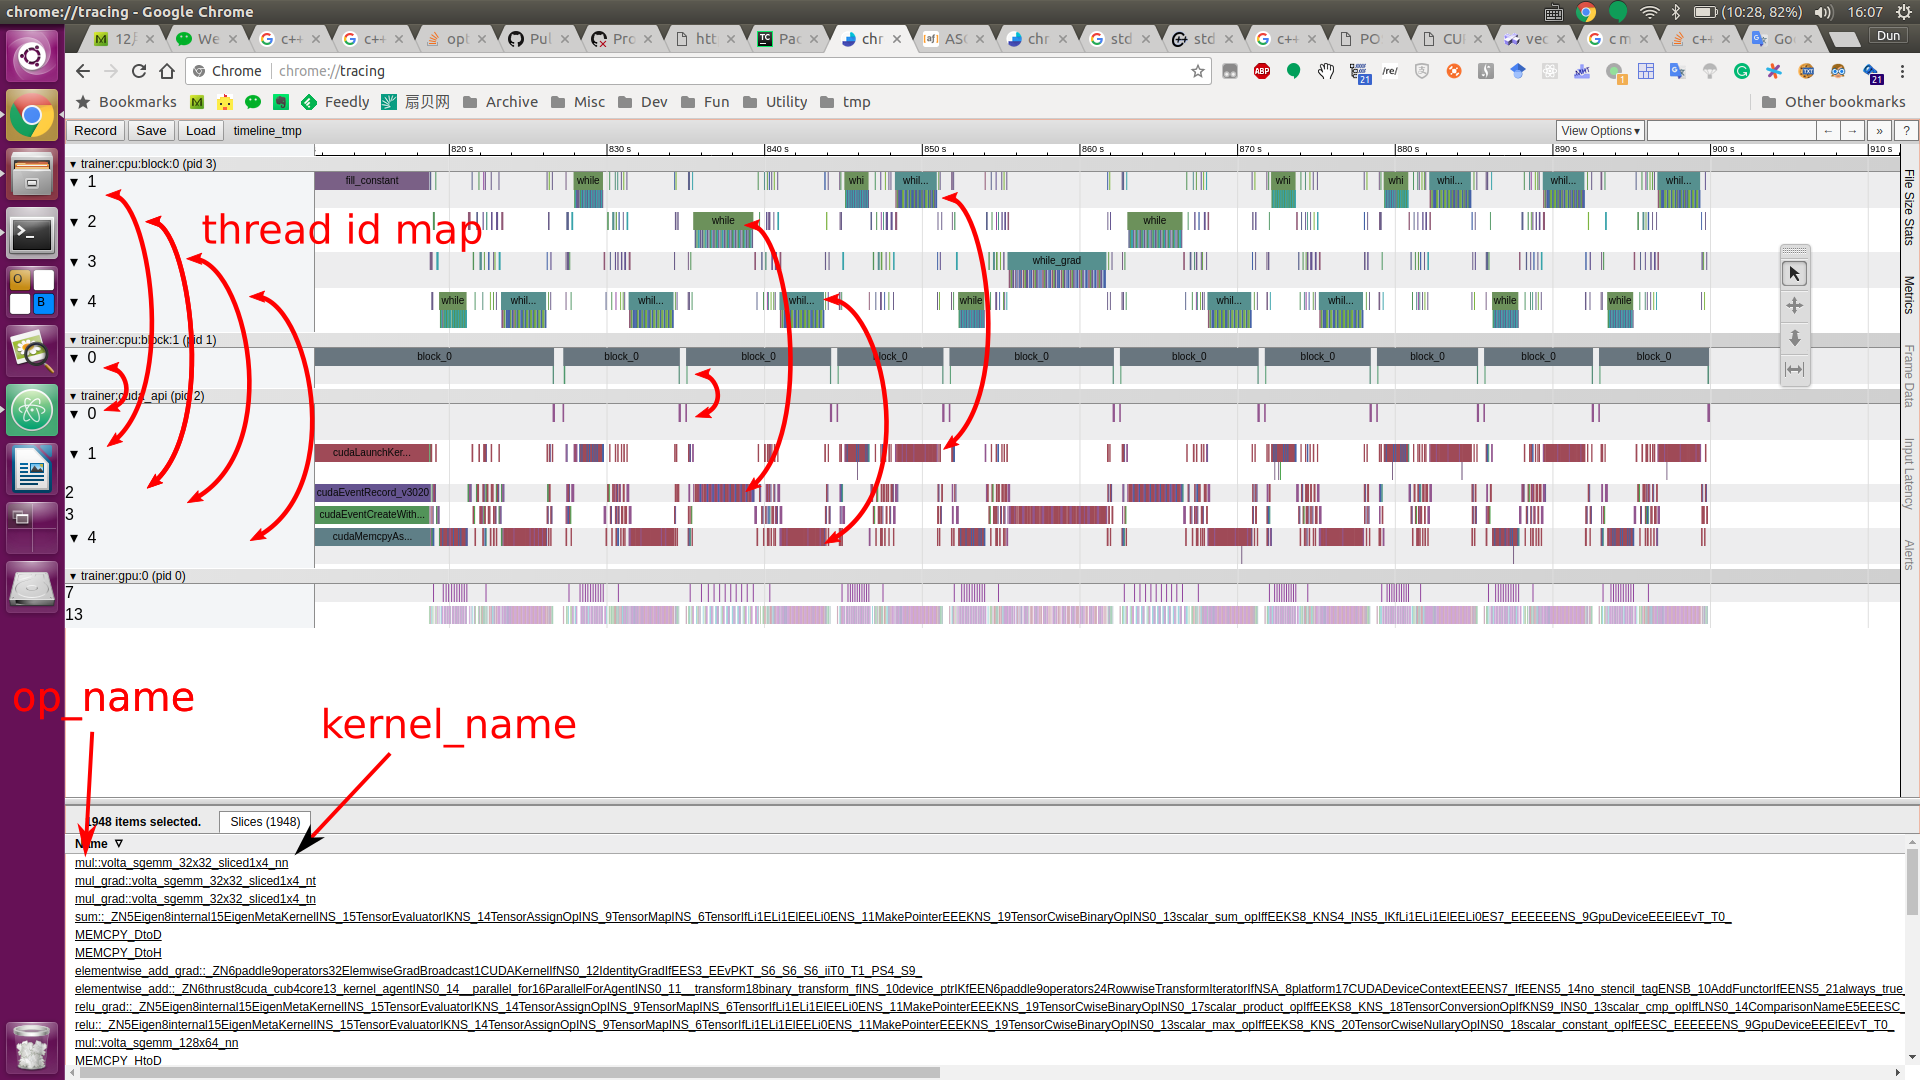Click the right arrow find-next button

pos(1852,131)
